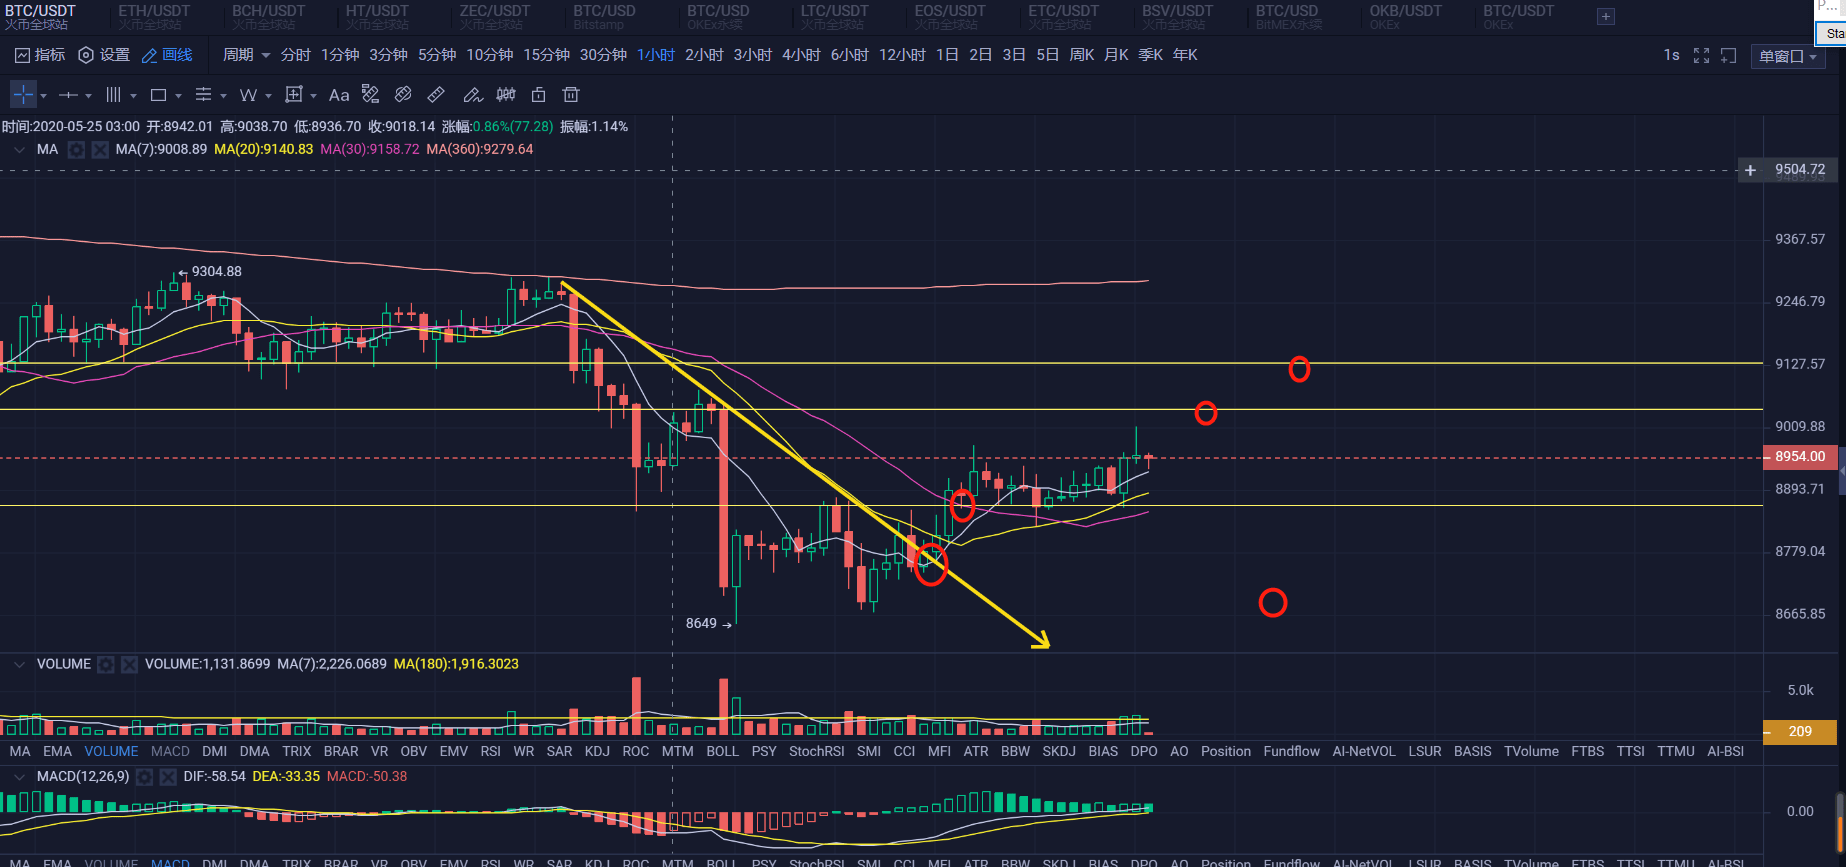
Task: Toggle the 1日 timeframe
Action: tap(947, 55)
